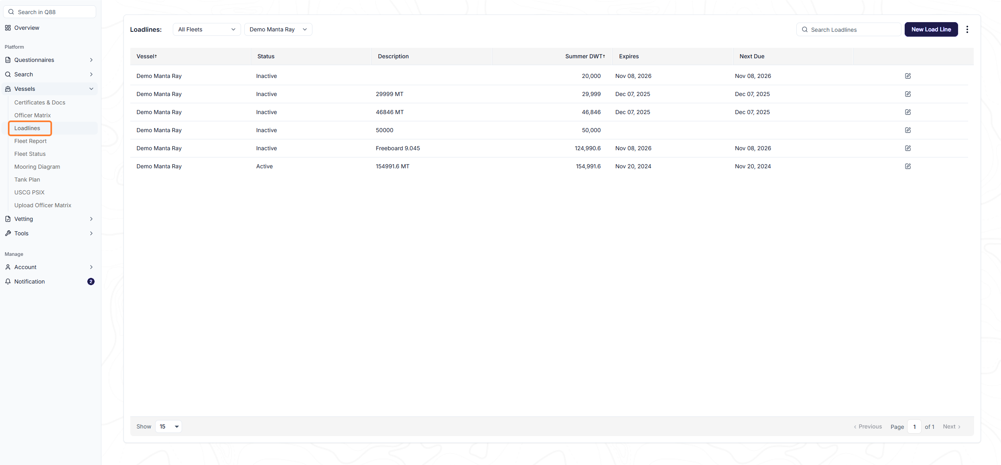Click the Next page button
The height and width of the screenshot is (465, 1001).
click(x=951, y=427)
